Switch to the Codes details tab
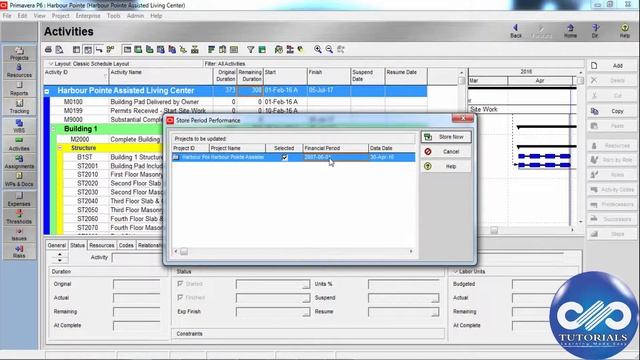This screenshot has width=640, height=360. pos(126,245)
